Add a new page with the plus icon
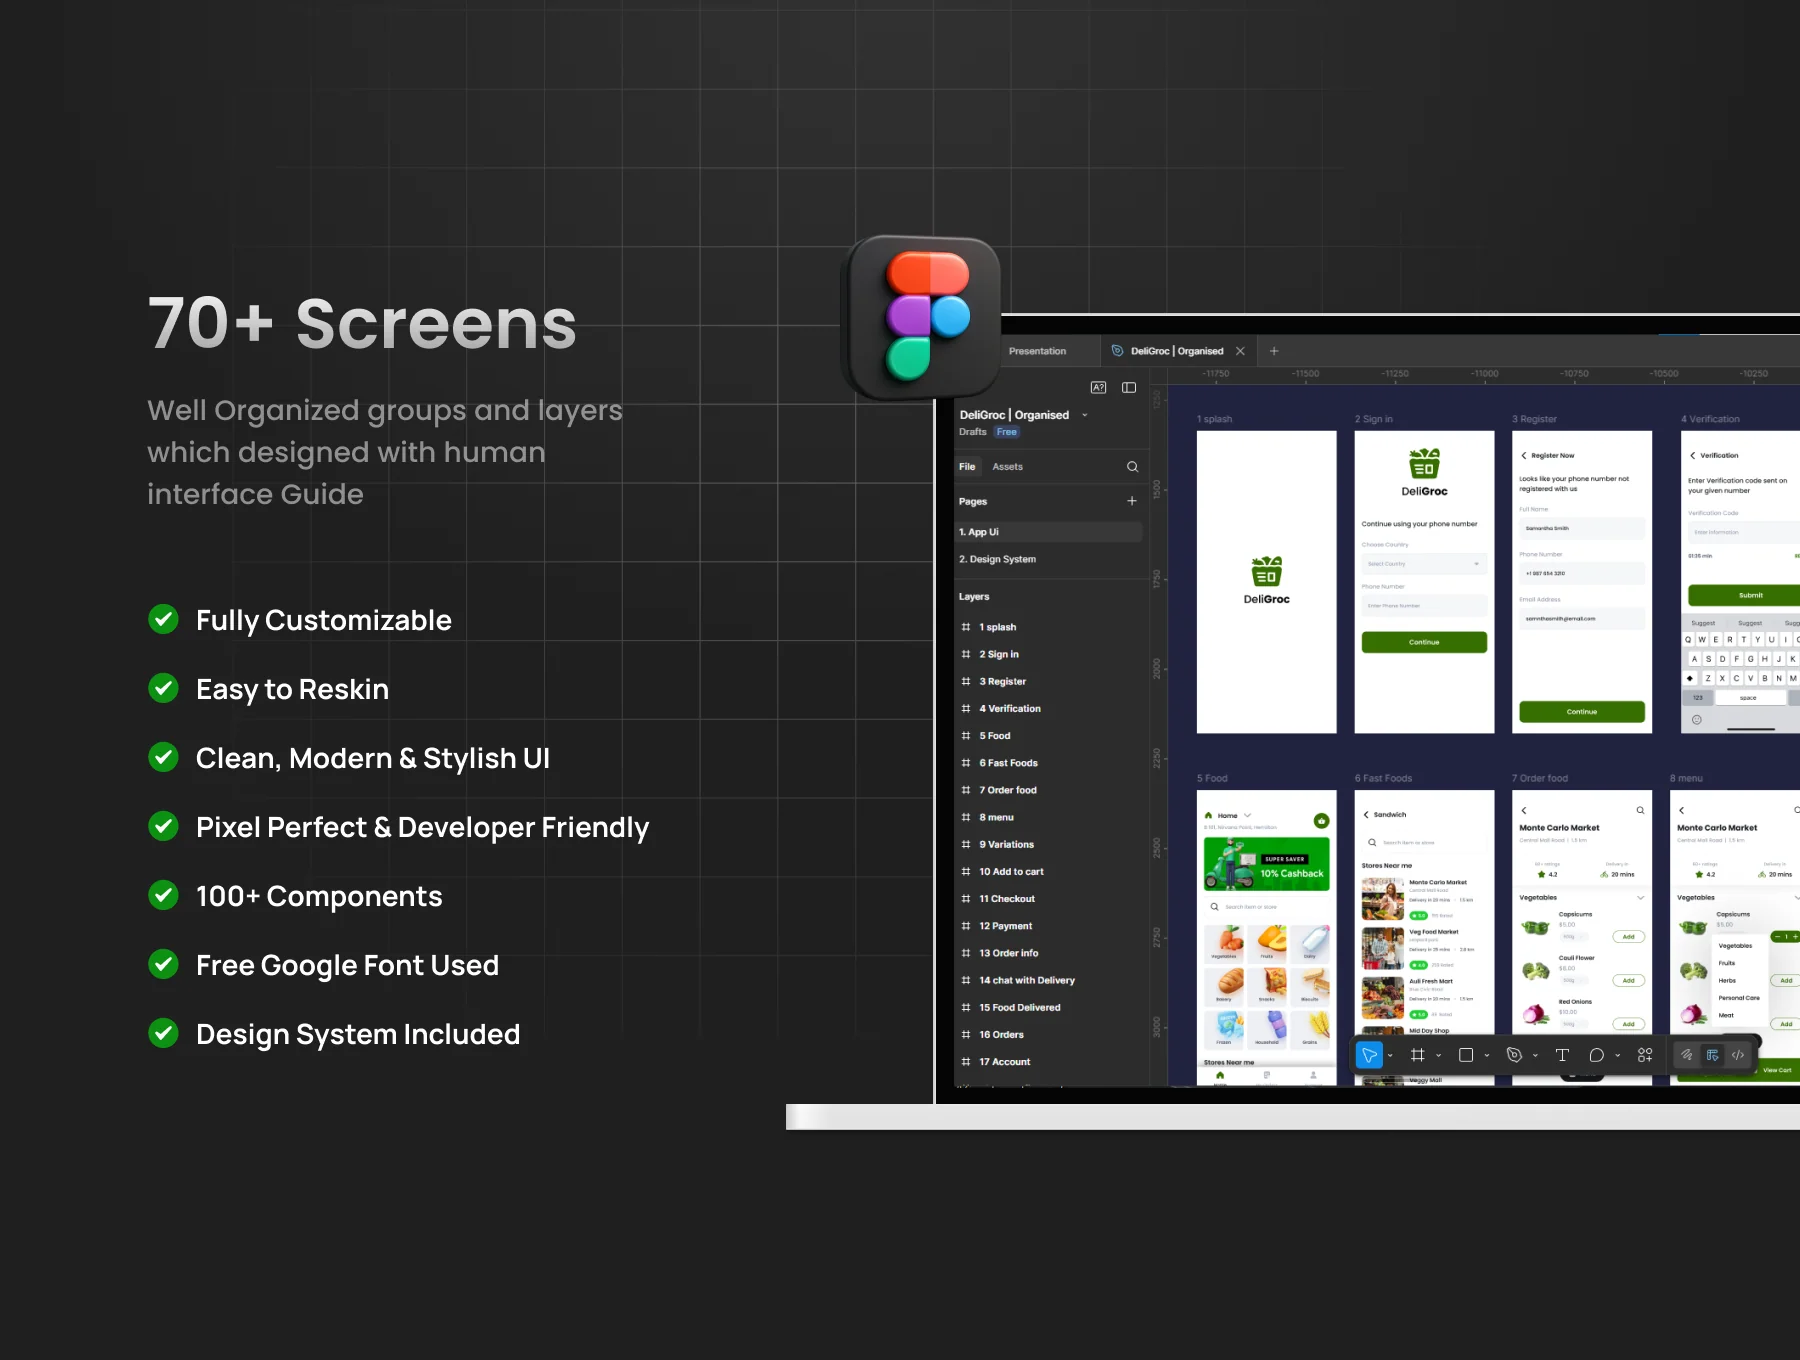The image size is (1800, 1360). (x=1132, y=501)
